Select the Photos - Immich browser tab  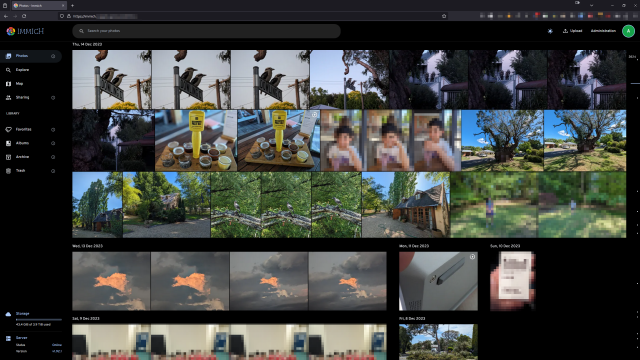pos(39,5)
